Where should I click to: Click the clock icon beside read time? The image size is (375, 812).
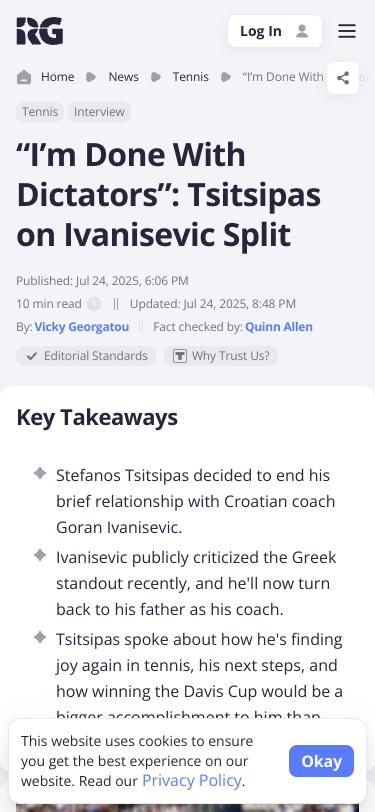coord(94,304)
